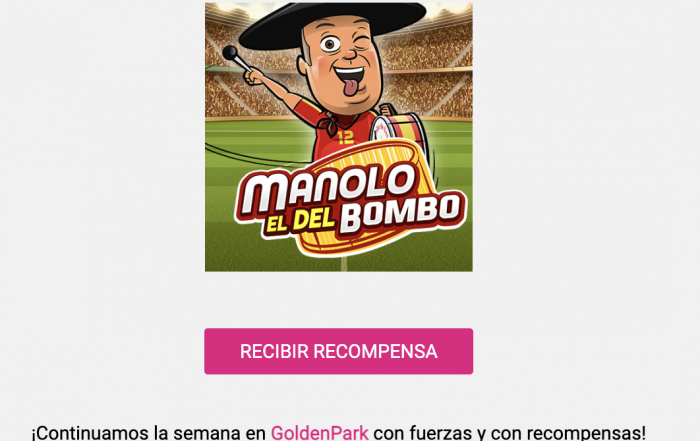The width and height of the screenshot is (700, 441).
Task: Click the character's wide open eye
Action: 330,44
